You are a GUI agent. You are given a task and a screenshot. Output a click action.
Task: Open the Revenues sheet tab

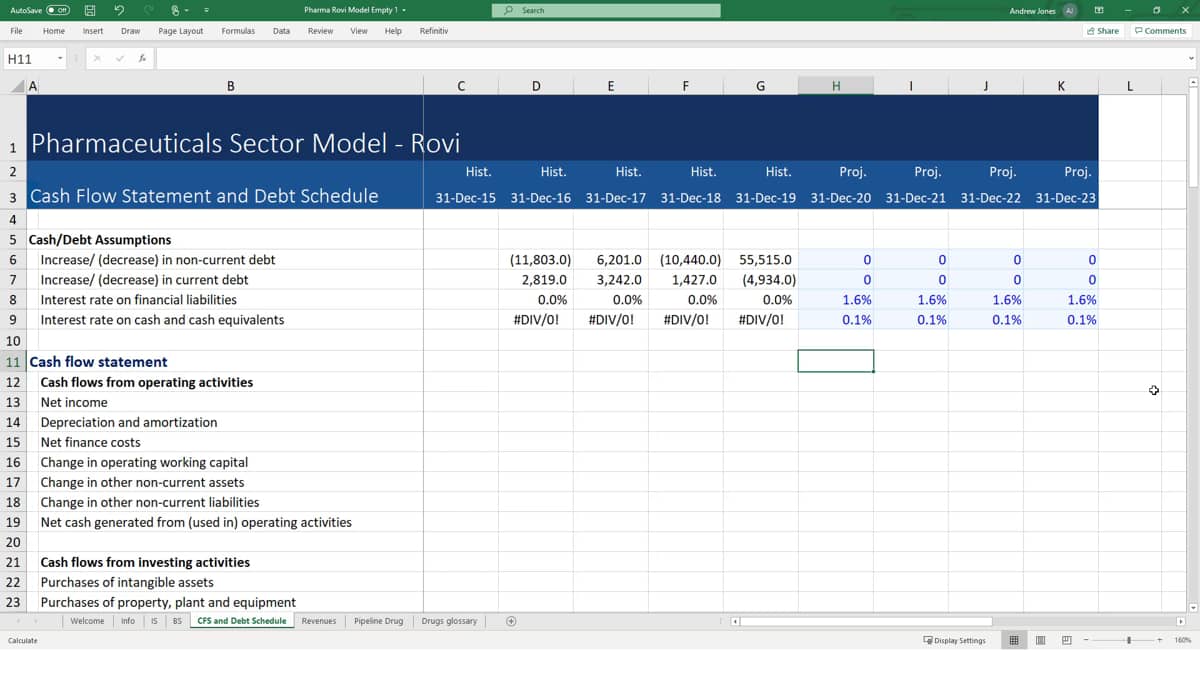coord(319,621)
